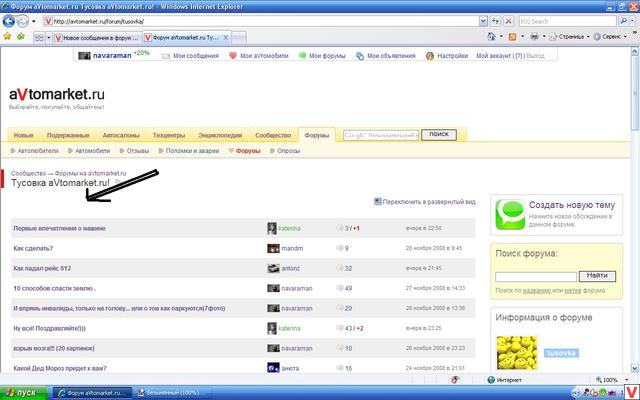
Task: Click the Google custom search field
Action: point(381,135)
